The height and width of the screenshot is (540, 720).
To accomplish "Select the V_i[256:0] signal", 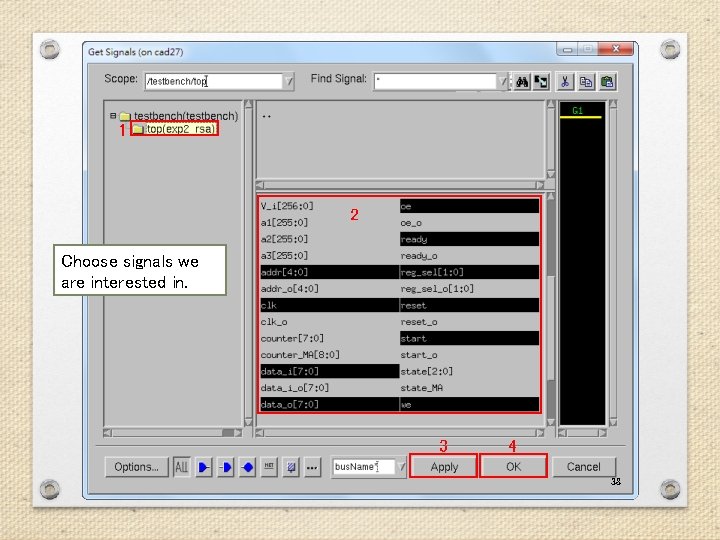I will tap(330, 206).
